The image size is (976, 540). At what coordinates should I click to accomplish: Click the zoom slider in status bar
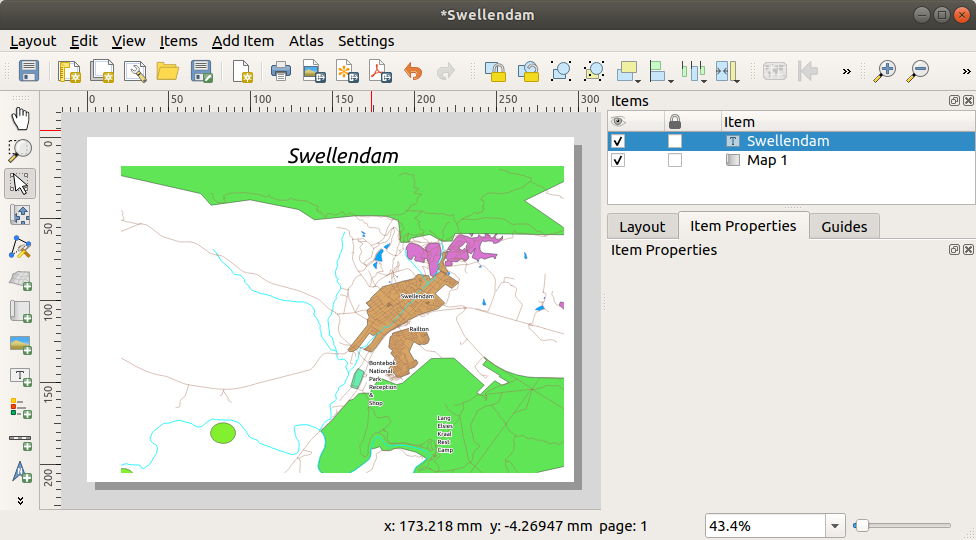[902, 526]
